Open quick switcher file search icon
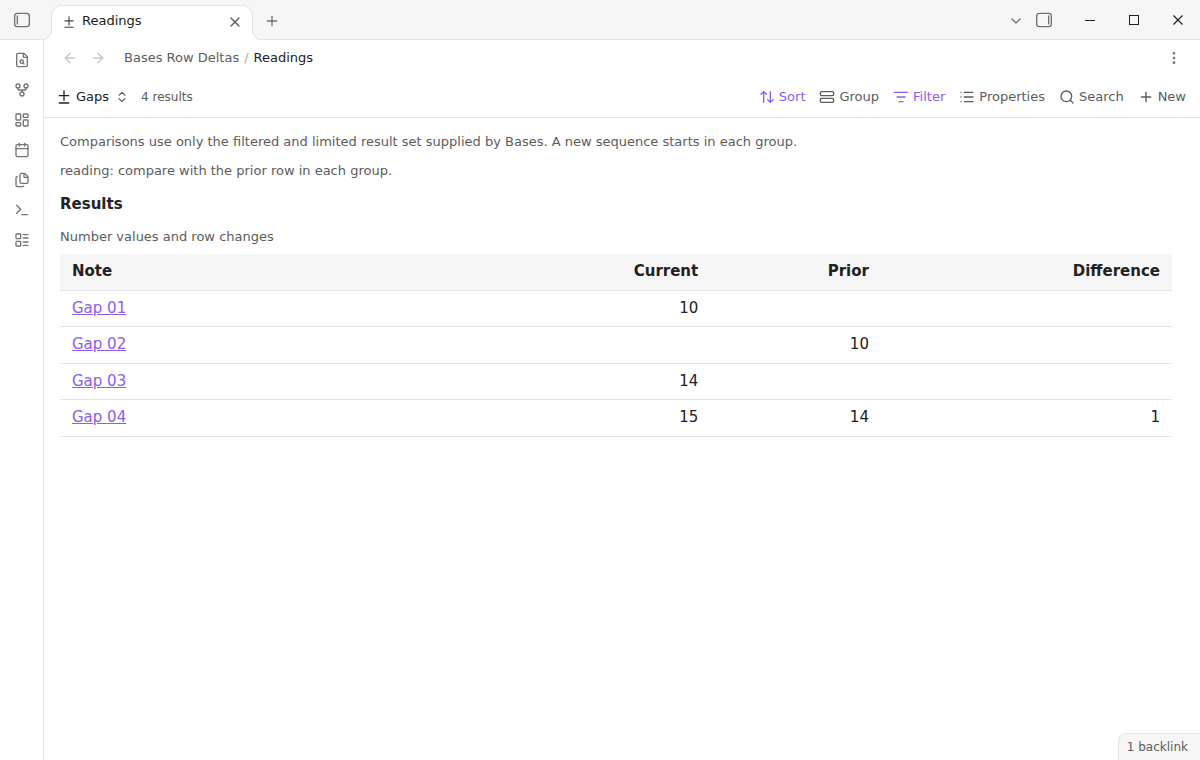1200x760 pixels. tap(22, 60)
